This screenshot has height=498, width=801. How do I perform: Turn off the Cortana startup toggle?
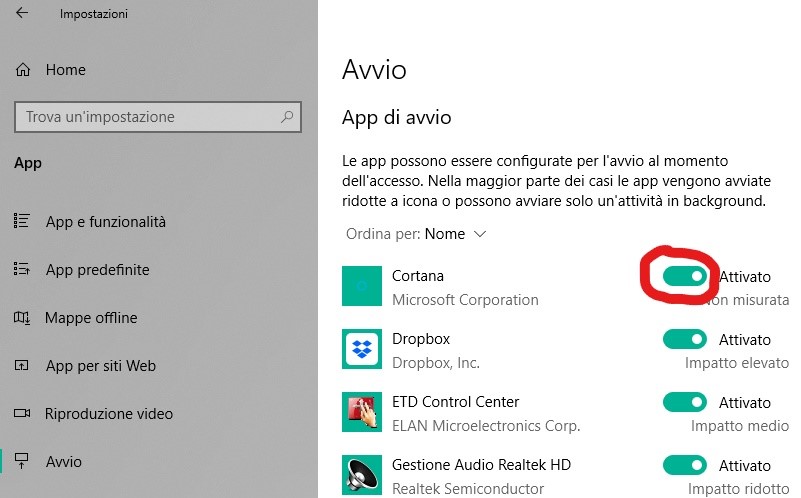click(x=685, y=276)
